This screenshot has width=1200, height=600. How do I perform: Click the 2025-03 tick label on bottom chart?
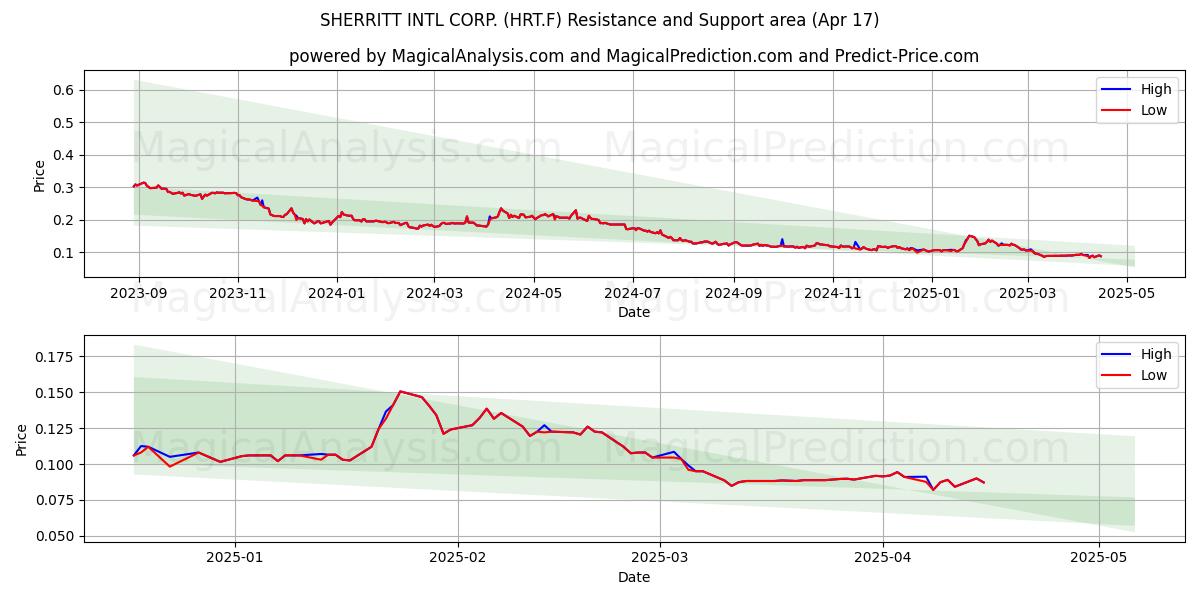click(660, 558)
